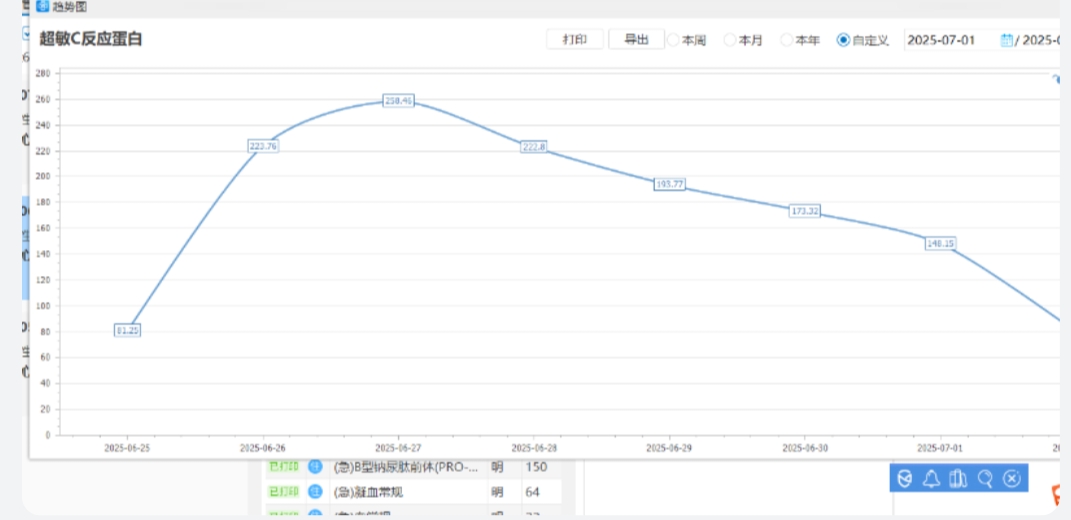Click the shield icon in blue toolbar
Screen dimensions: 1071x520
[x=905, y=479]
